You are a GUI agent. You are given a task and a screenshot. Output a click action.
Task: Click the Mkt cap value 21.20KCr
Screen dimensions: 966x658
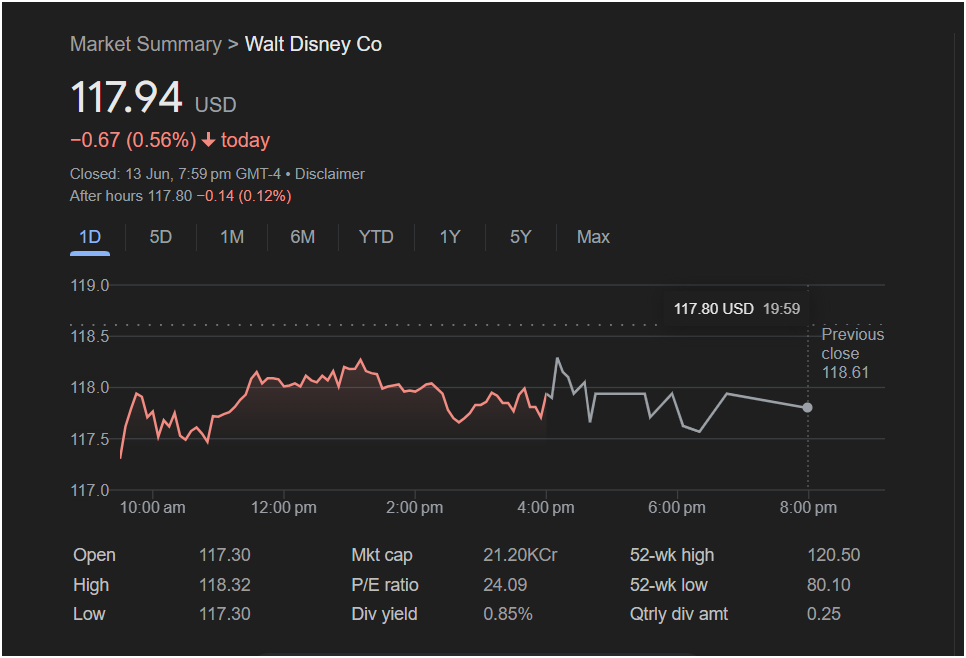[521, 555]
